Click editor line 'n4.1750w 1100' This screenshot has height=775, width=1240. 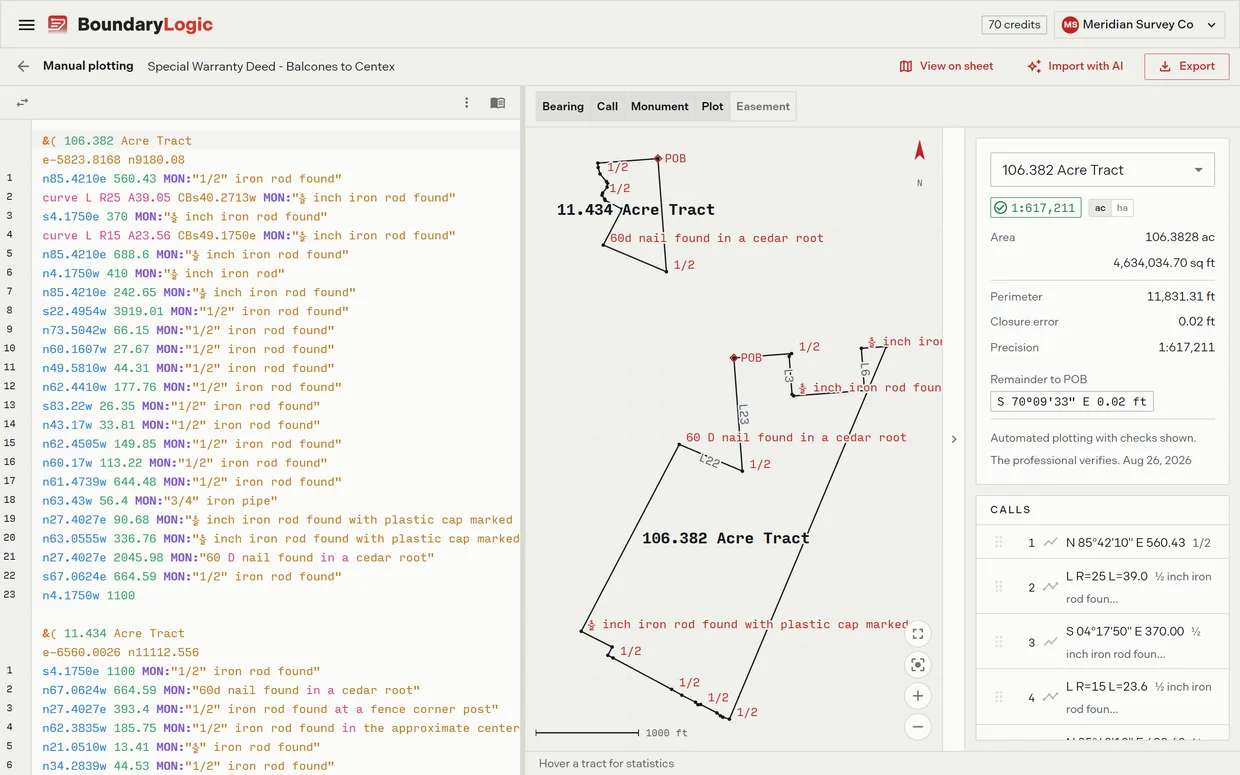[89, 596]
